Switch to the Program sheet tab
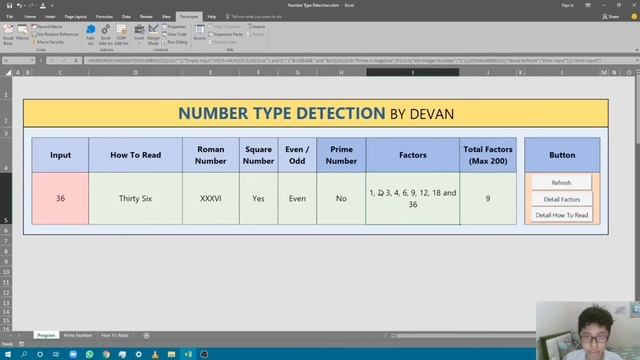Image resolution: width=640 pixels, height=360 pixels. click(46, 335)
